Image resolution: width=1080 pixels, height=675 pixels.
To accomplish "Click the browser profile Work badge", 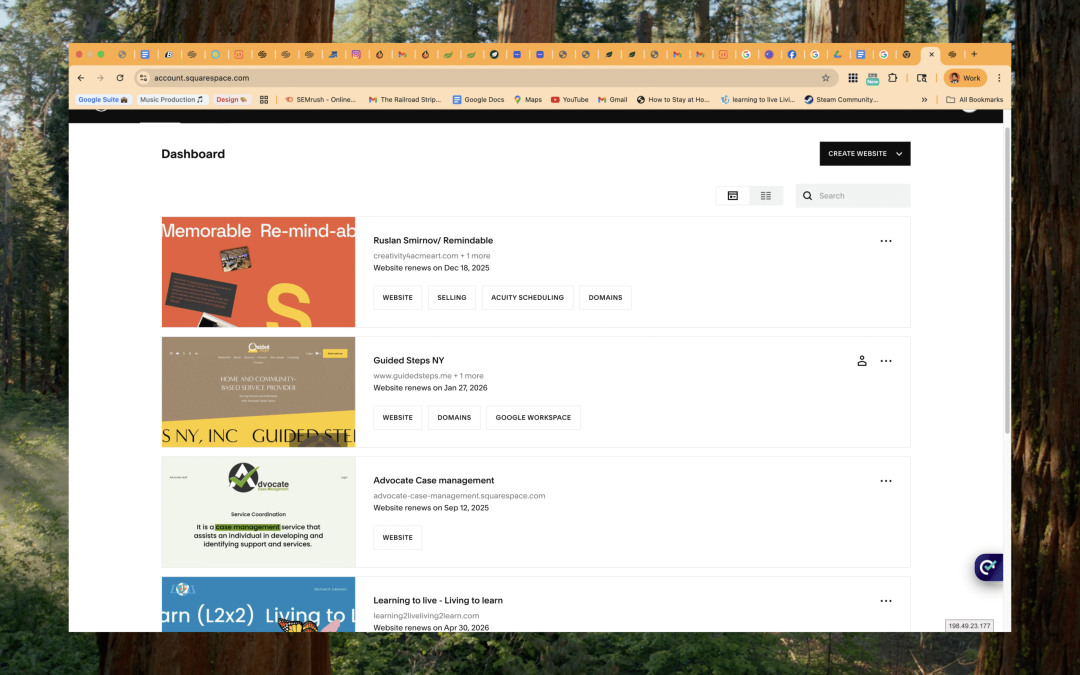I will pyautogui.click(x=964, y=77).
